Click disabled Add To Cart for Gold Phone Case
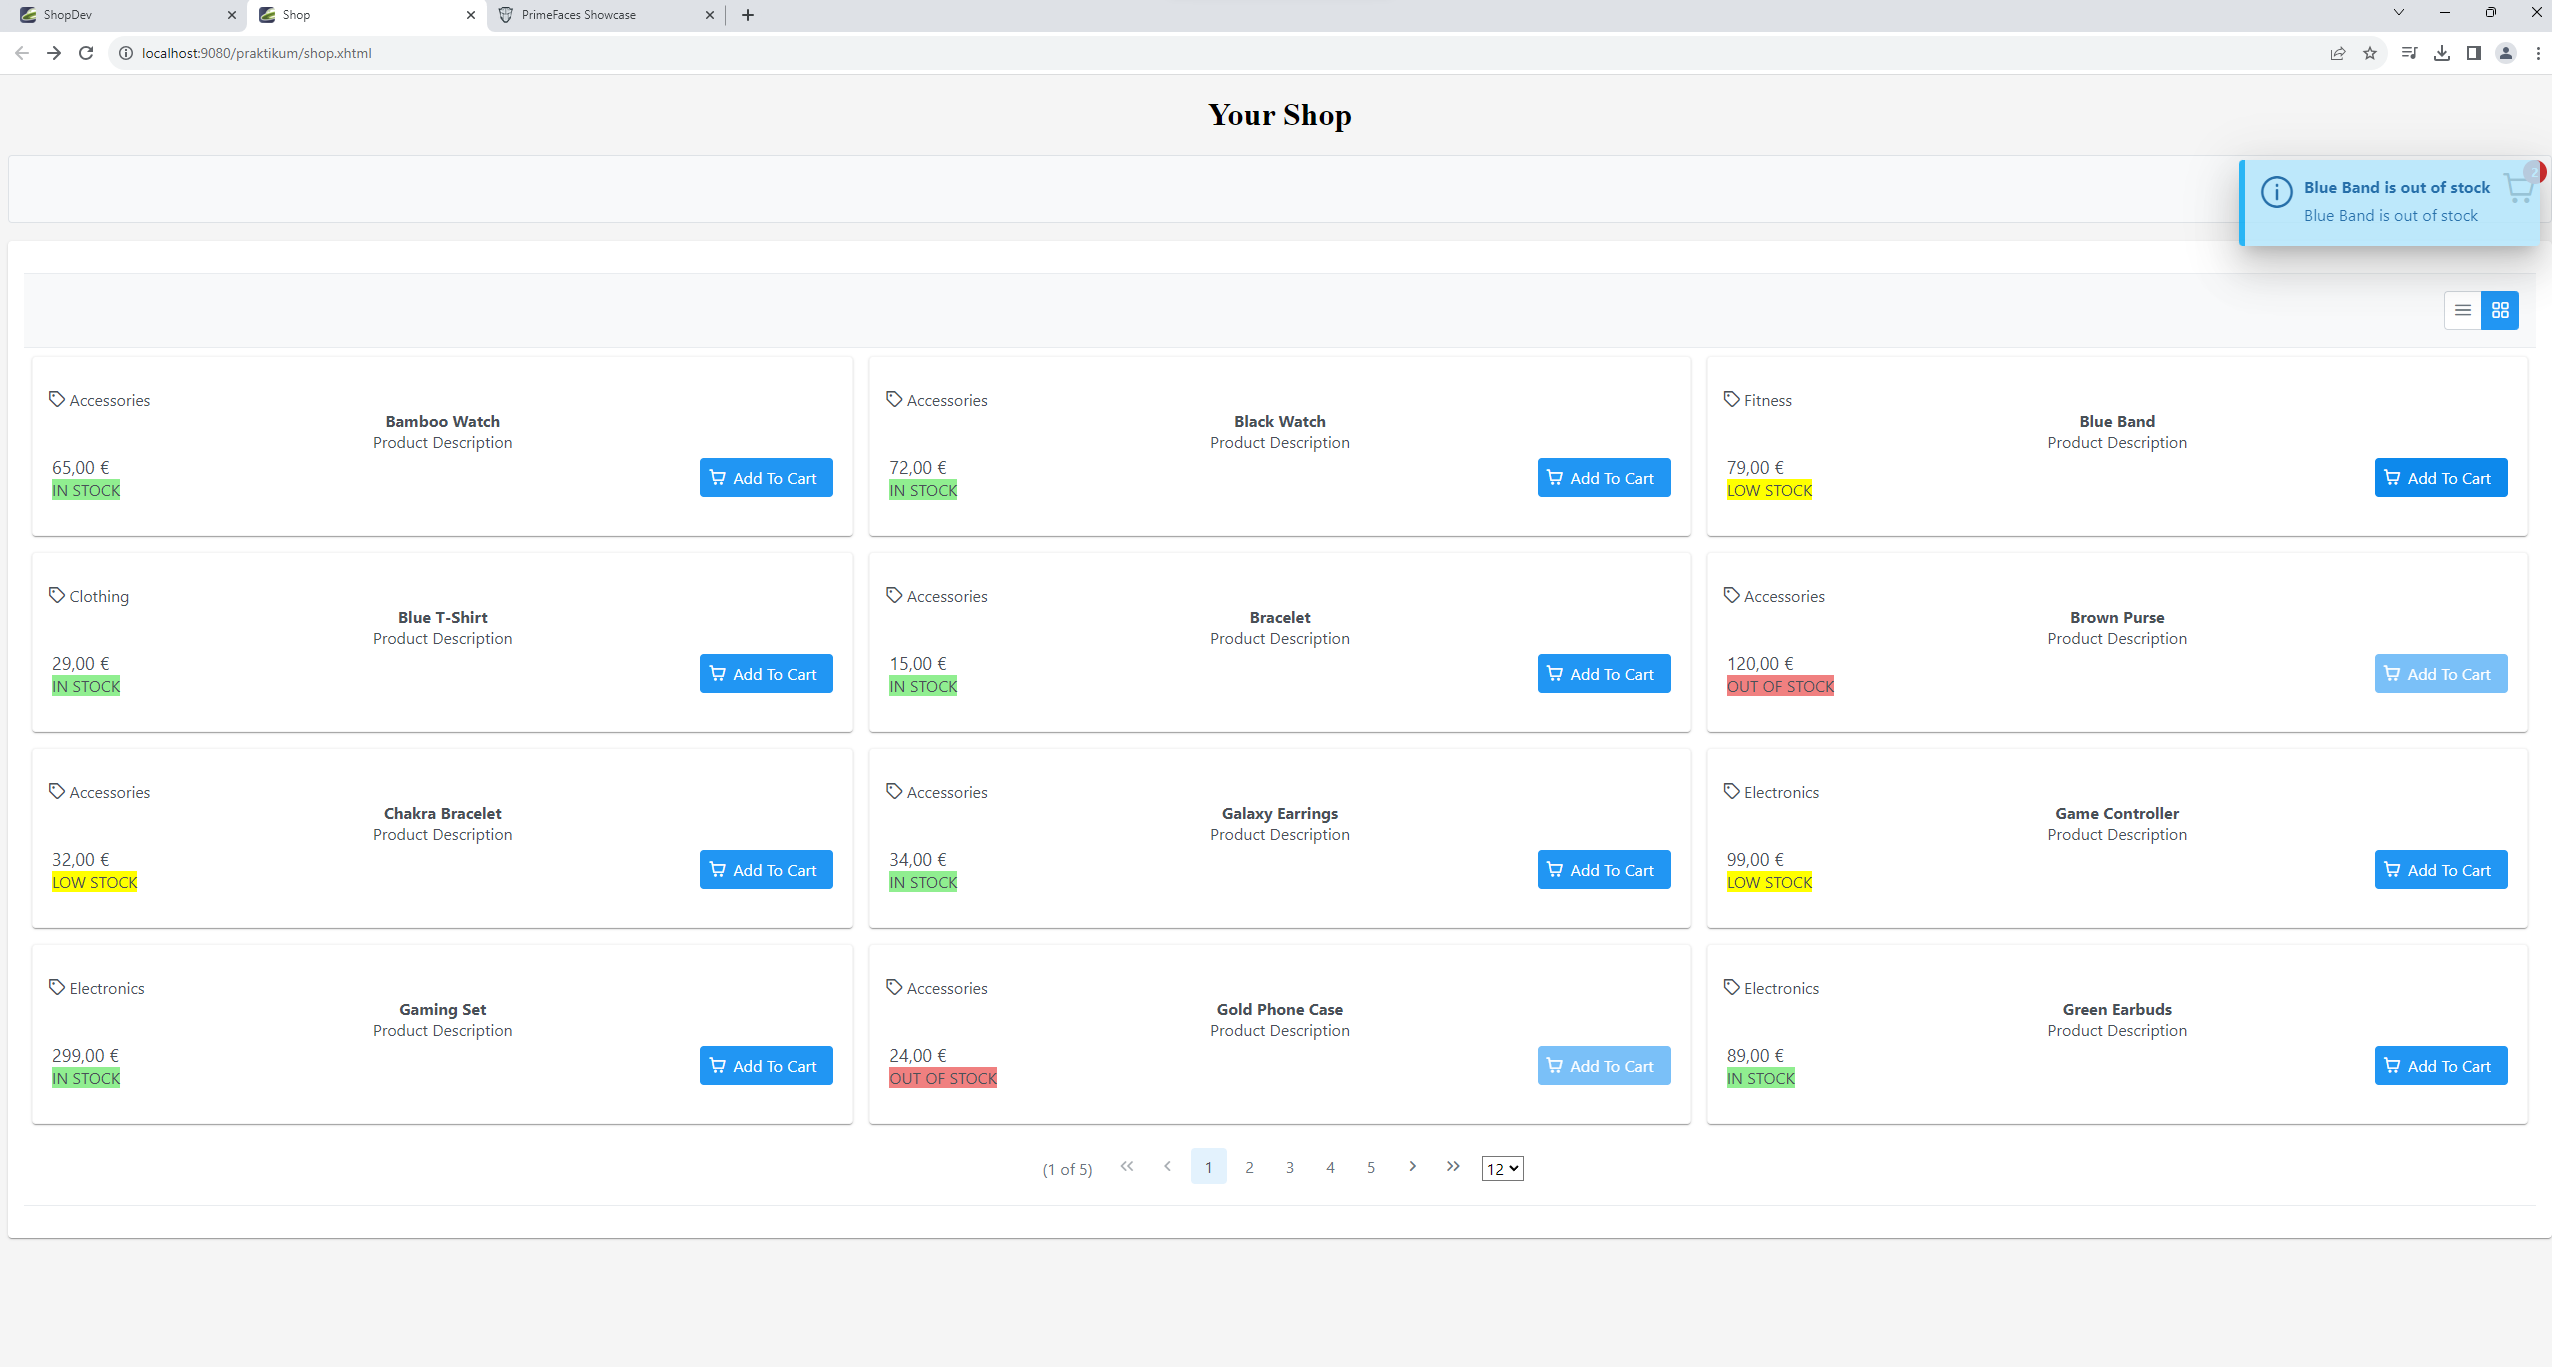 (1604, 1066)
